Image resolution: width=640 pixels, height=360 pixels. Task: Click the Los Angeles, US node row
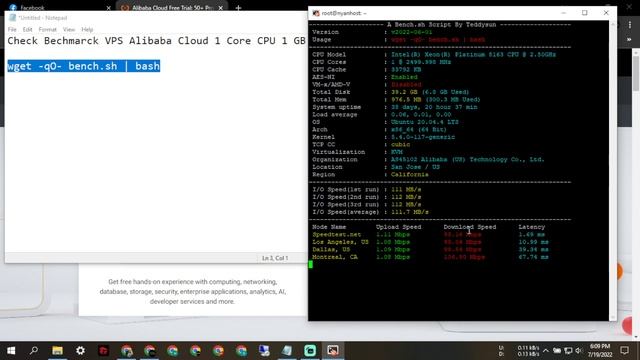431,242
